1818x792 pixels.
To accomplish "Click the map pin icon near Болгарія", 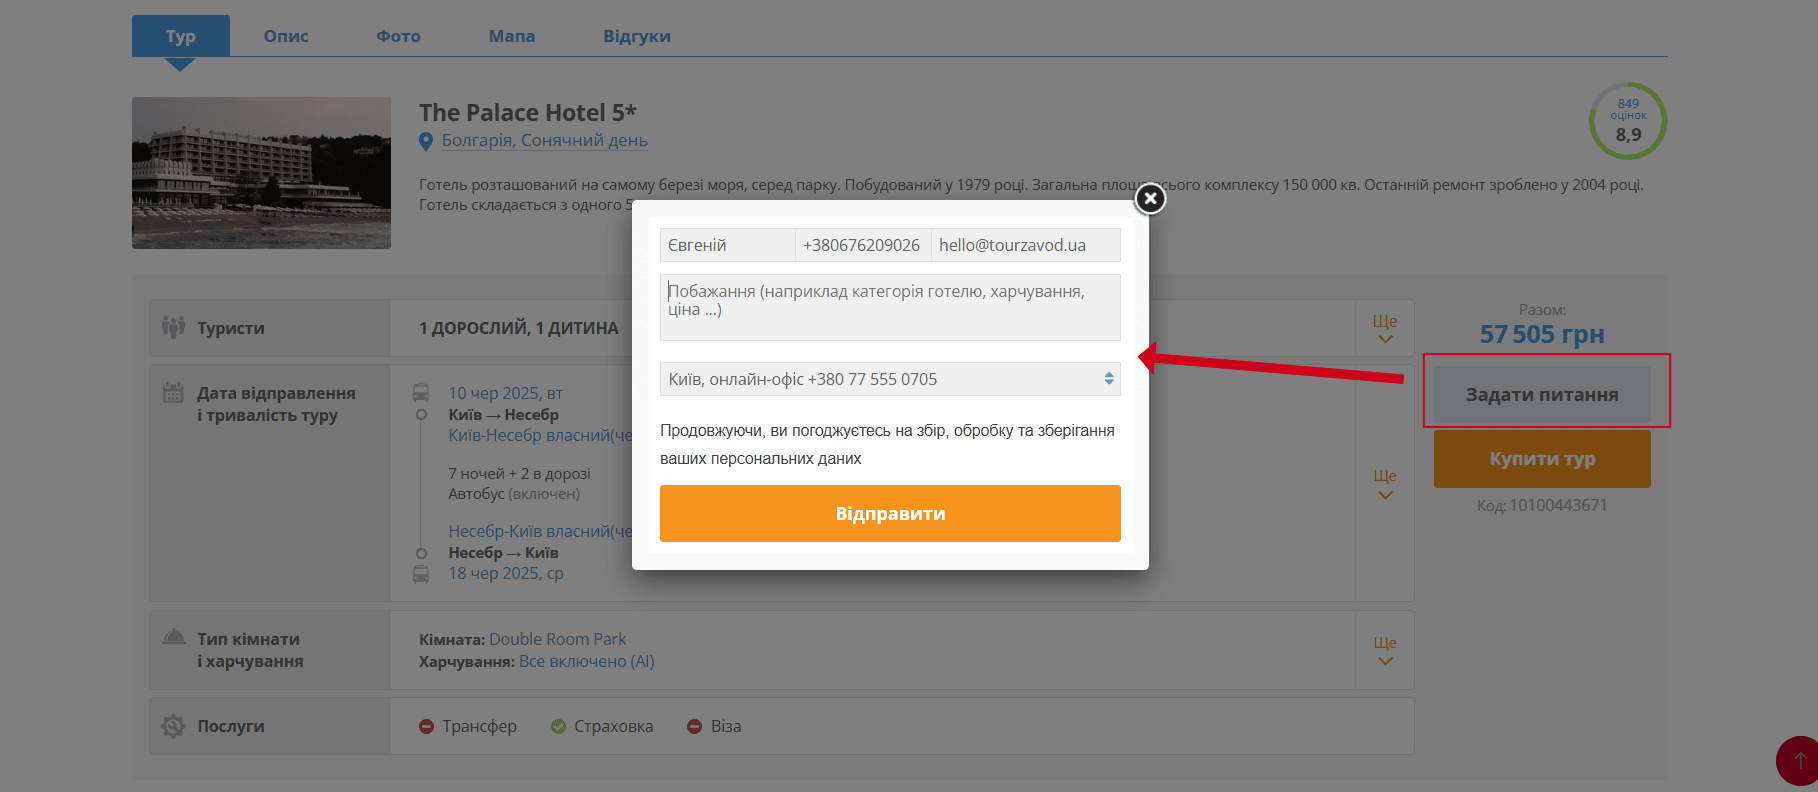I will click(x=426, y=142).
